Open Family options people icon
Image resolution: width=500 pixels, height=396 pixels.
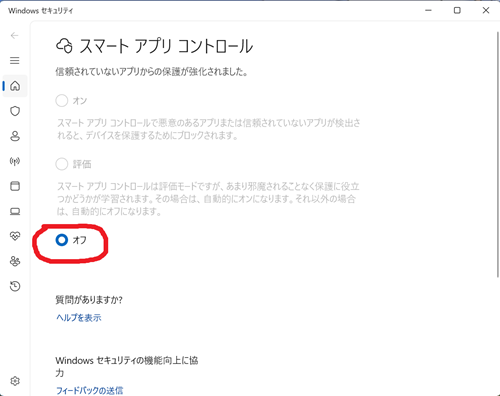coord(15,261)
